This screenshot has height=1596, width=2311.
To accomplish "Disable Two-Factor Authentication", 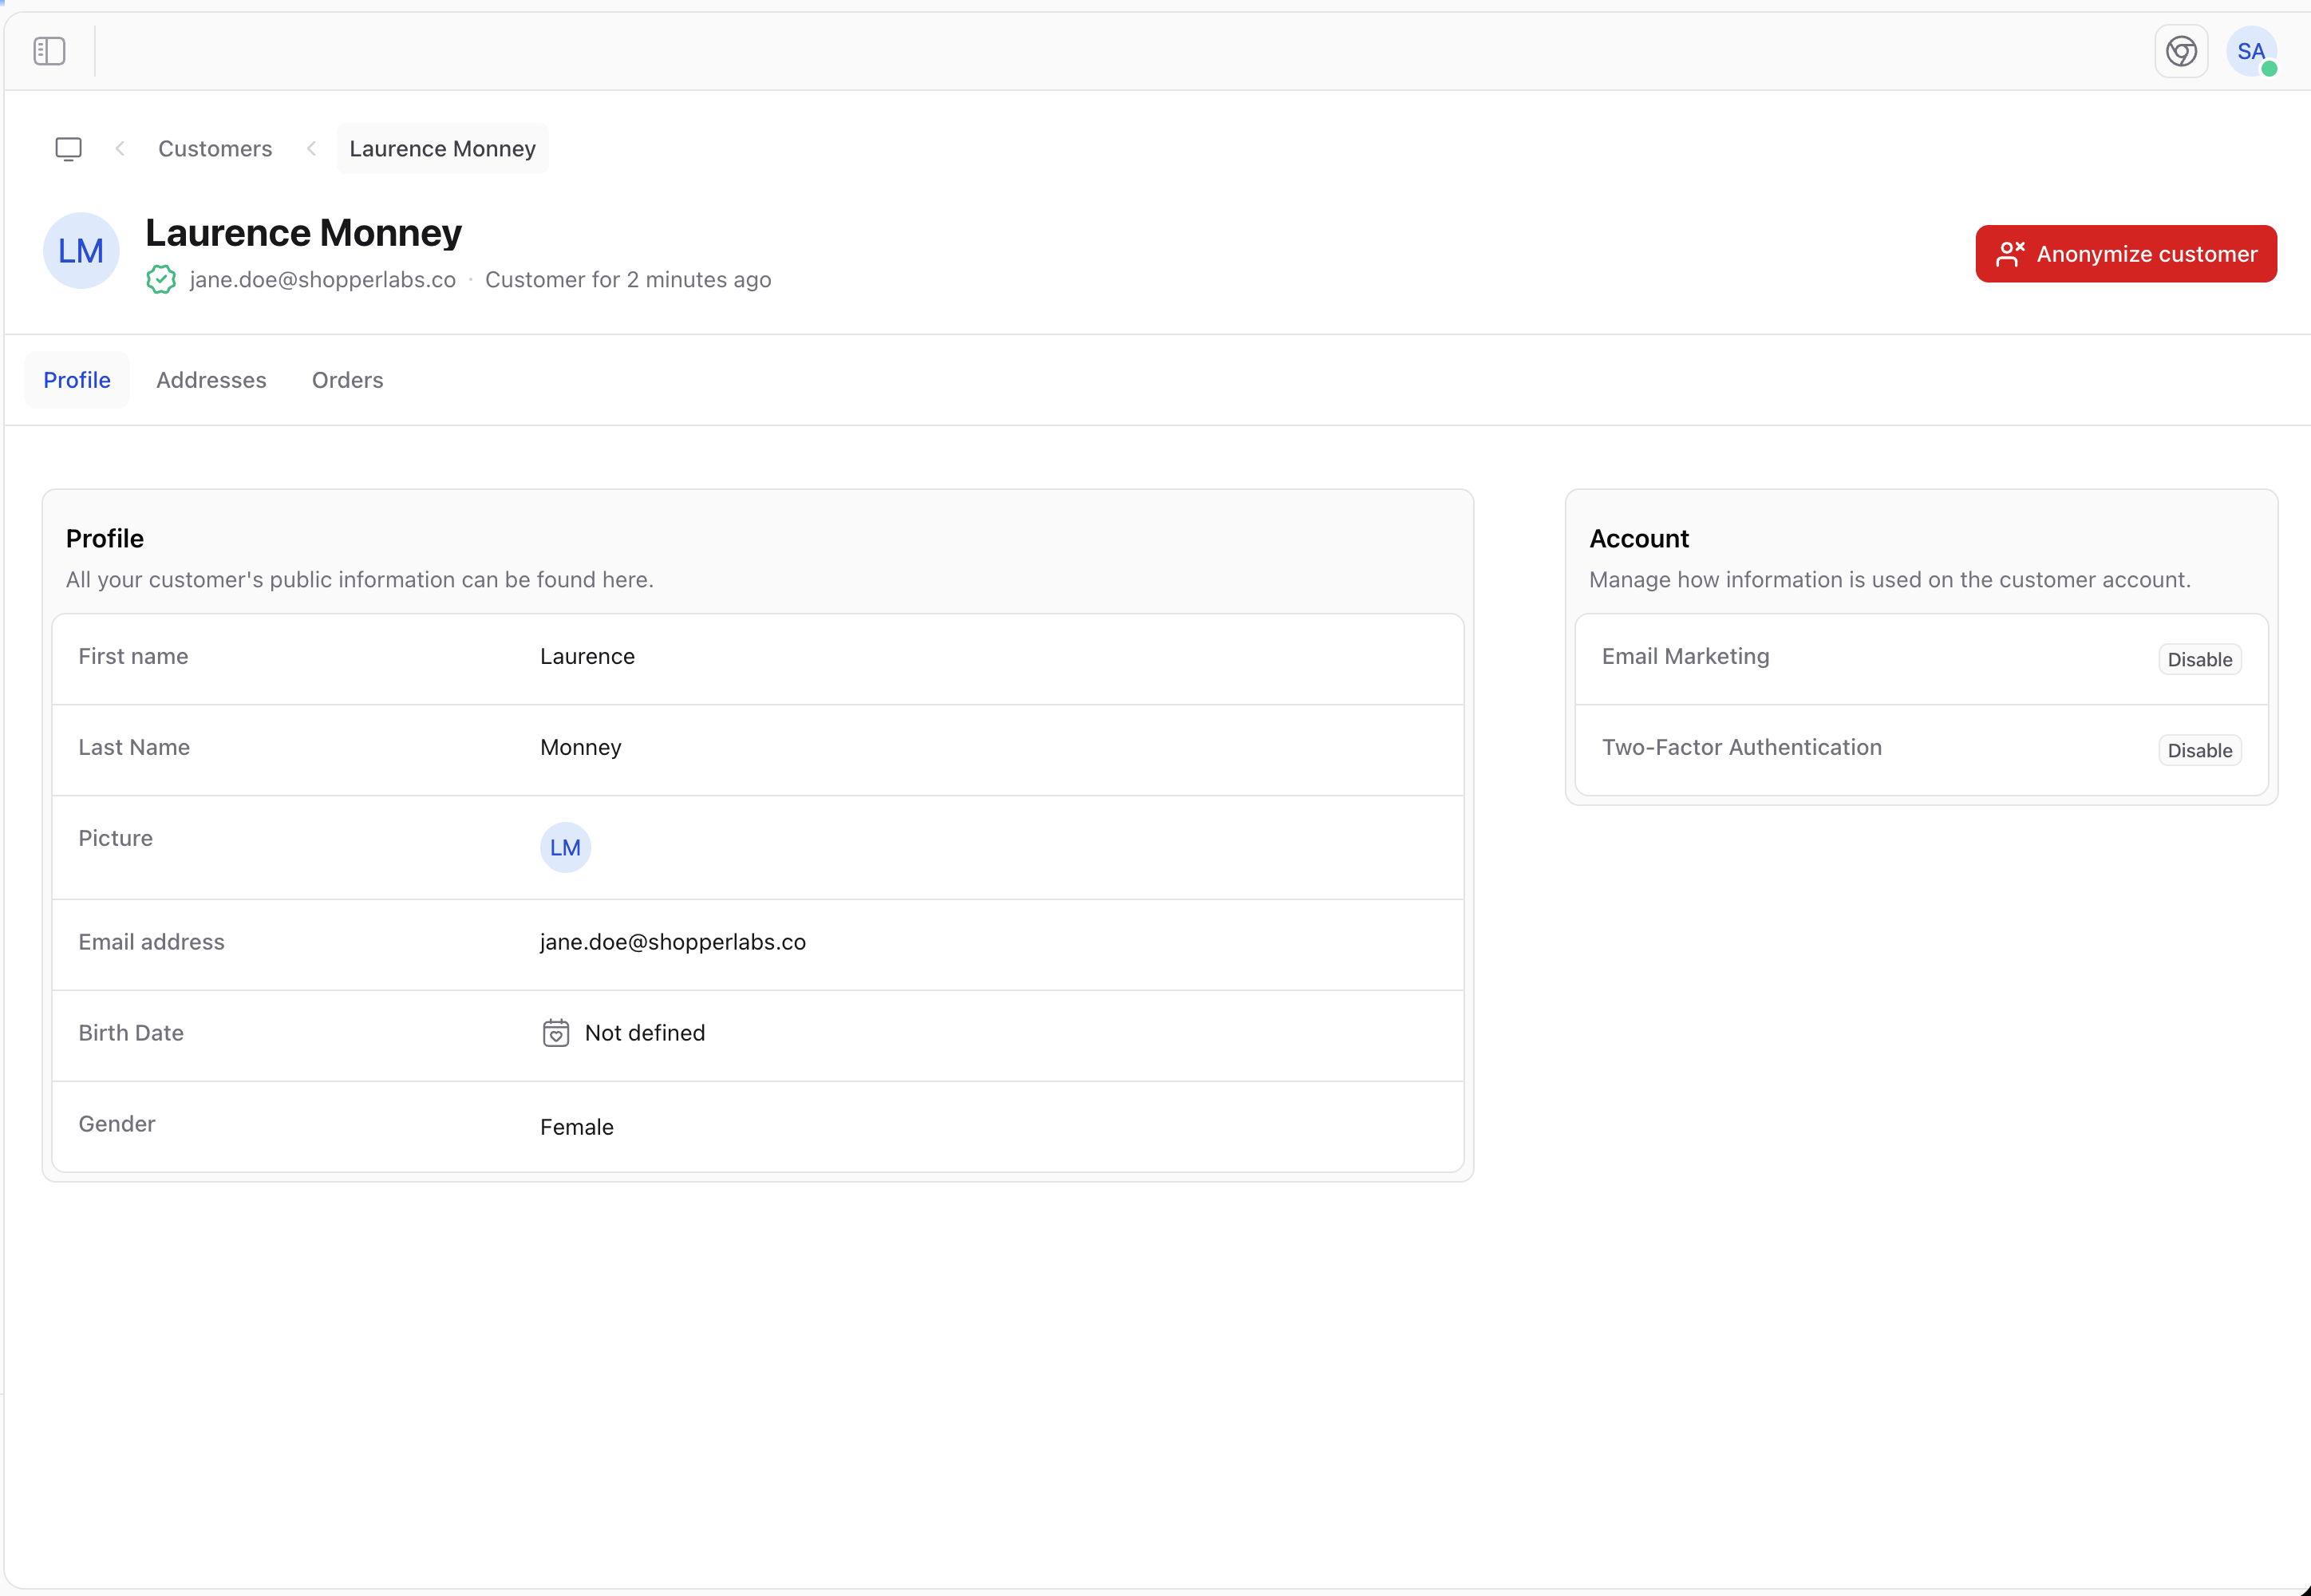I will coord(2199,751).
